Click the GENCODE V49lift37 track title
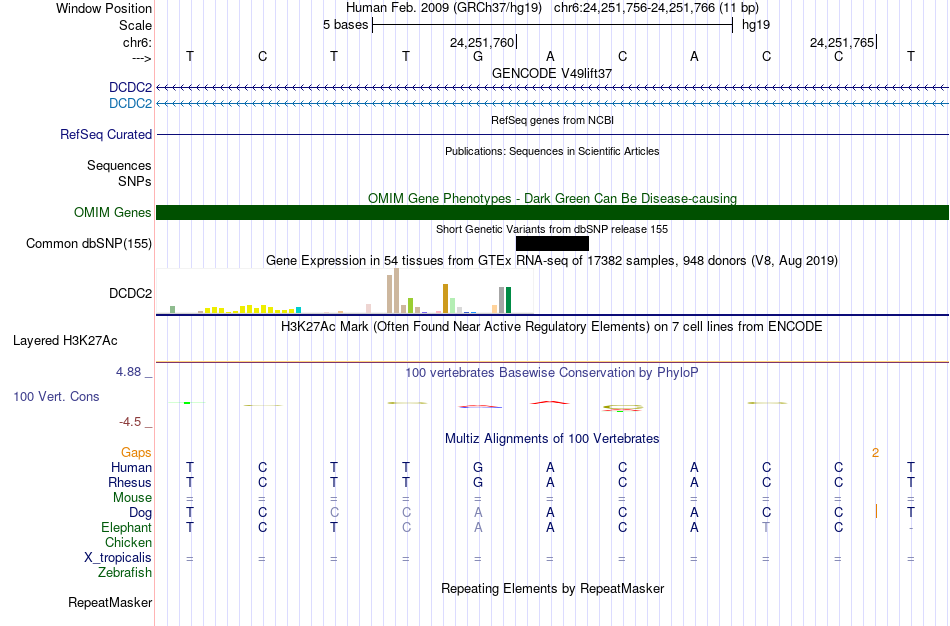 point(552,73)
